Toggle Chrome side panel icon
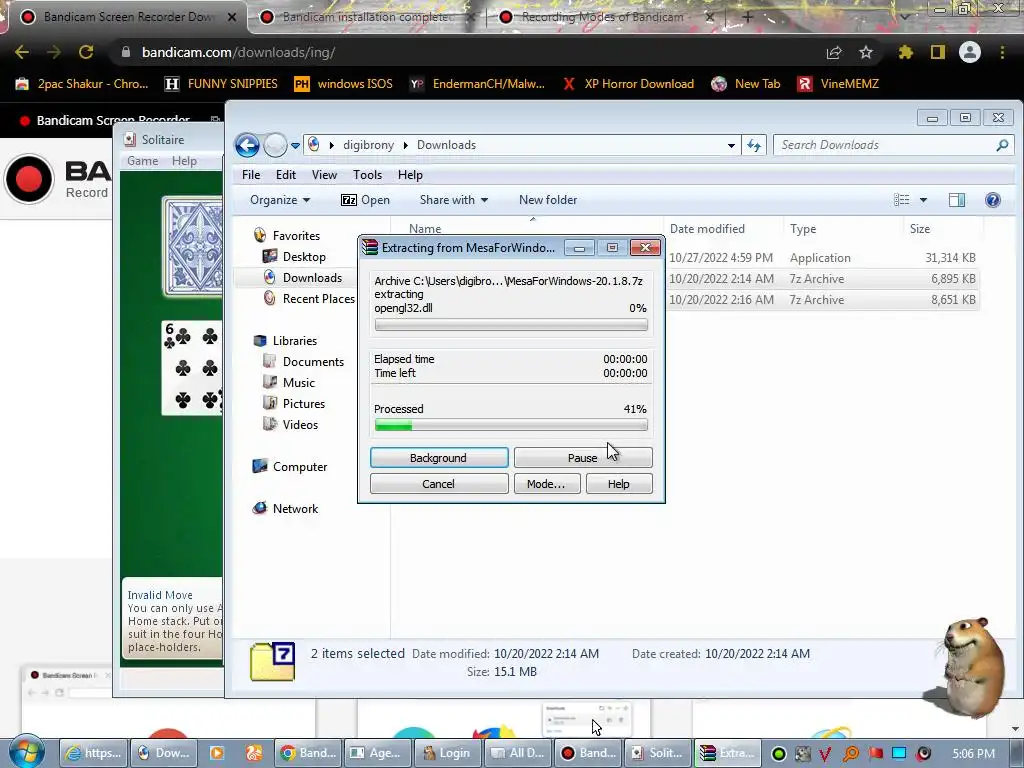 coord(938,52)
